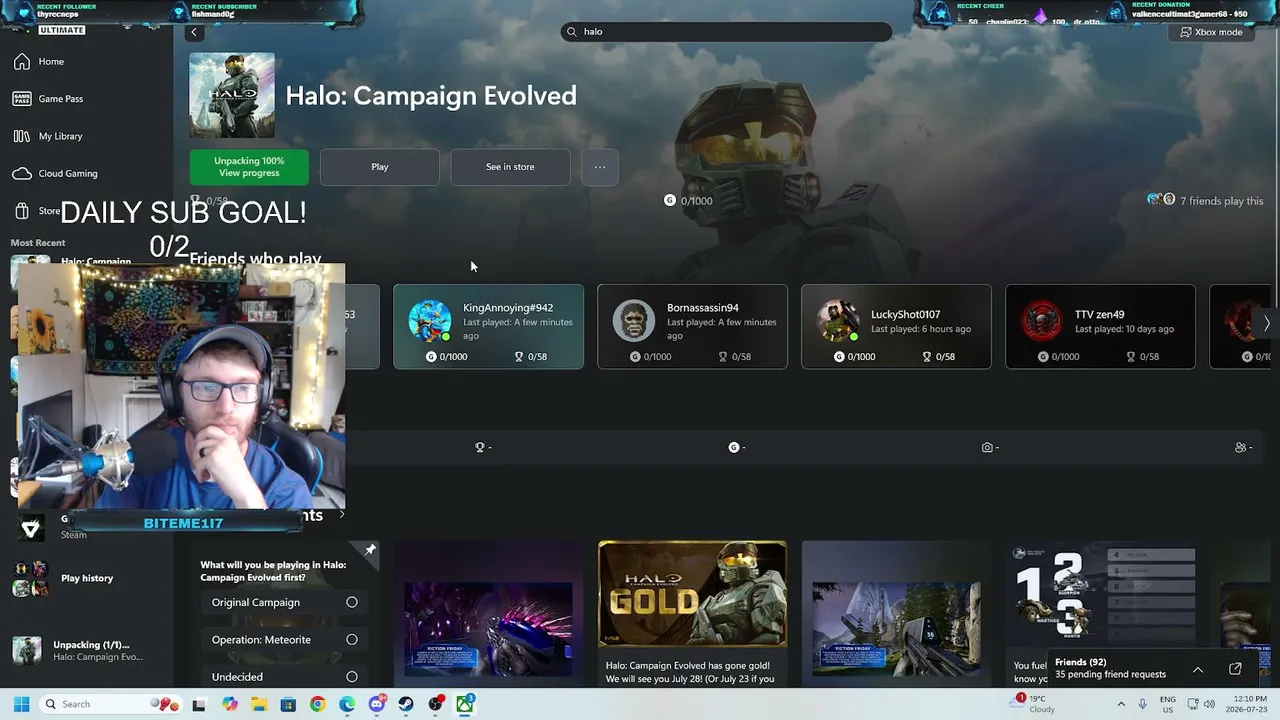
Task: Show hidden system tray icons
Action: 1121,705
